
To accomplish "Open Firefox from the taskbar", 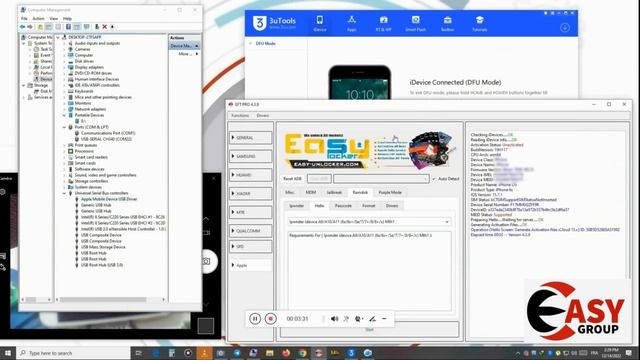I will coord(286,353).
